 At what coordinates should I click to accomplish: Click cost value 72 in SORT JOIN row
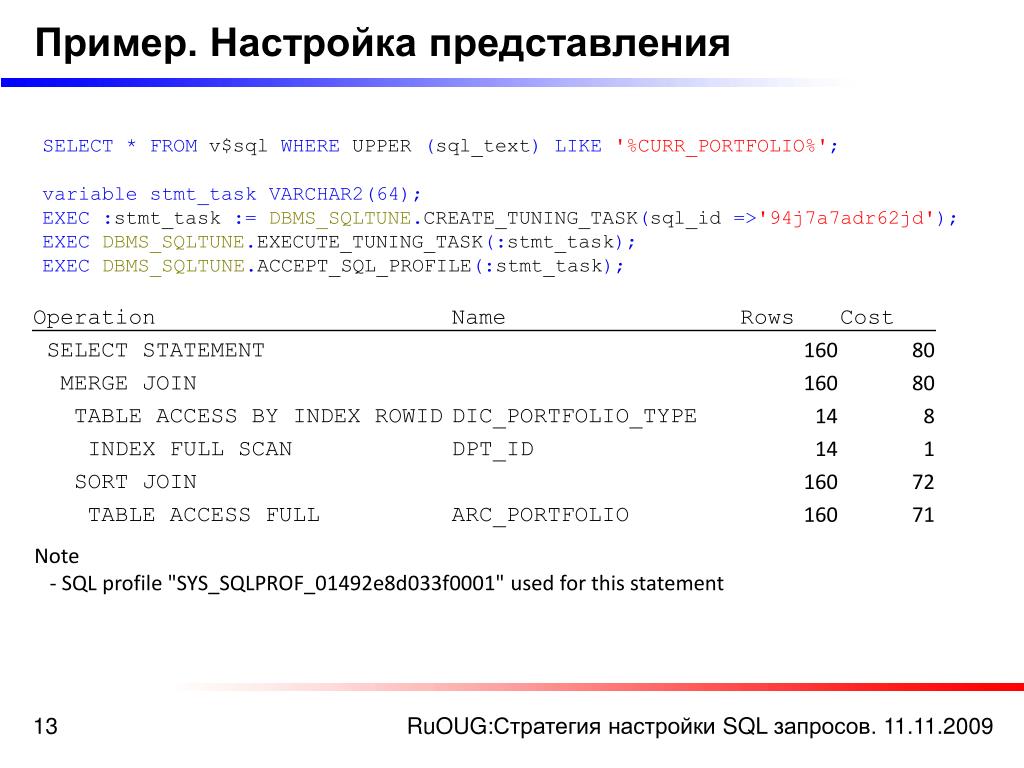coord(923,482)
